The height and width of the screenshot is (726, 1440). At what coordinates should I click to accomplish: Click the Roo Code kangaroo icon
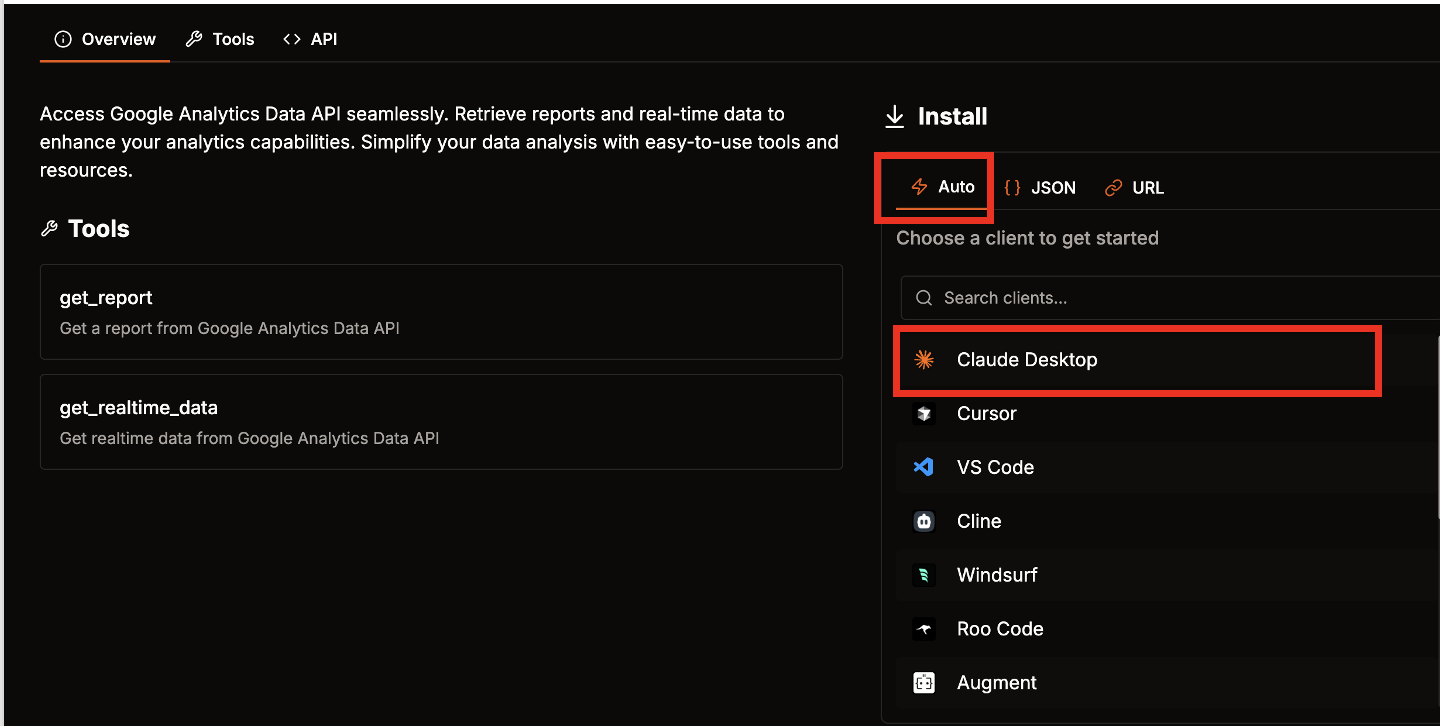point(924,629)
